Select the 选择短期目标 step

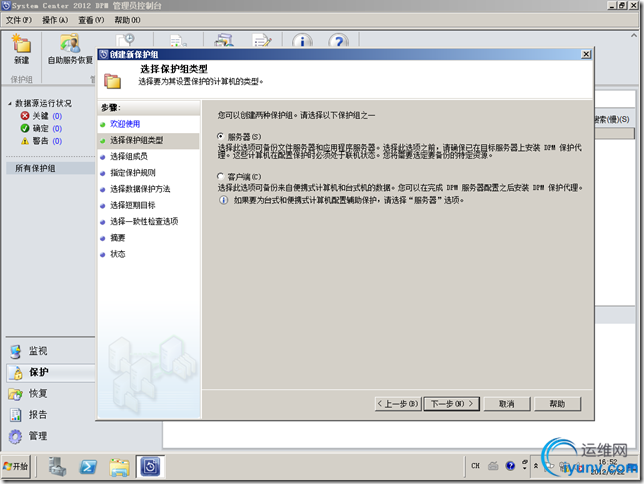(133, 205)
